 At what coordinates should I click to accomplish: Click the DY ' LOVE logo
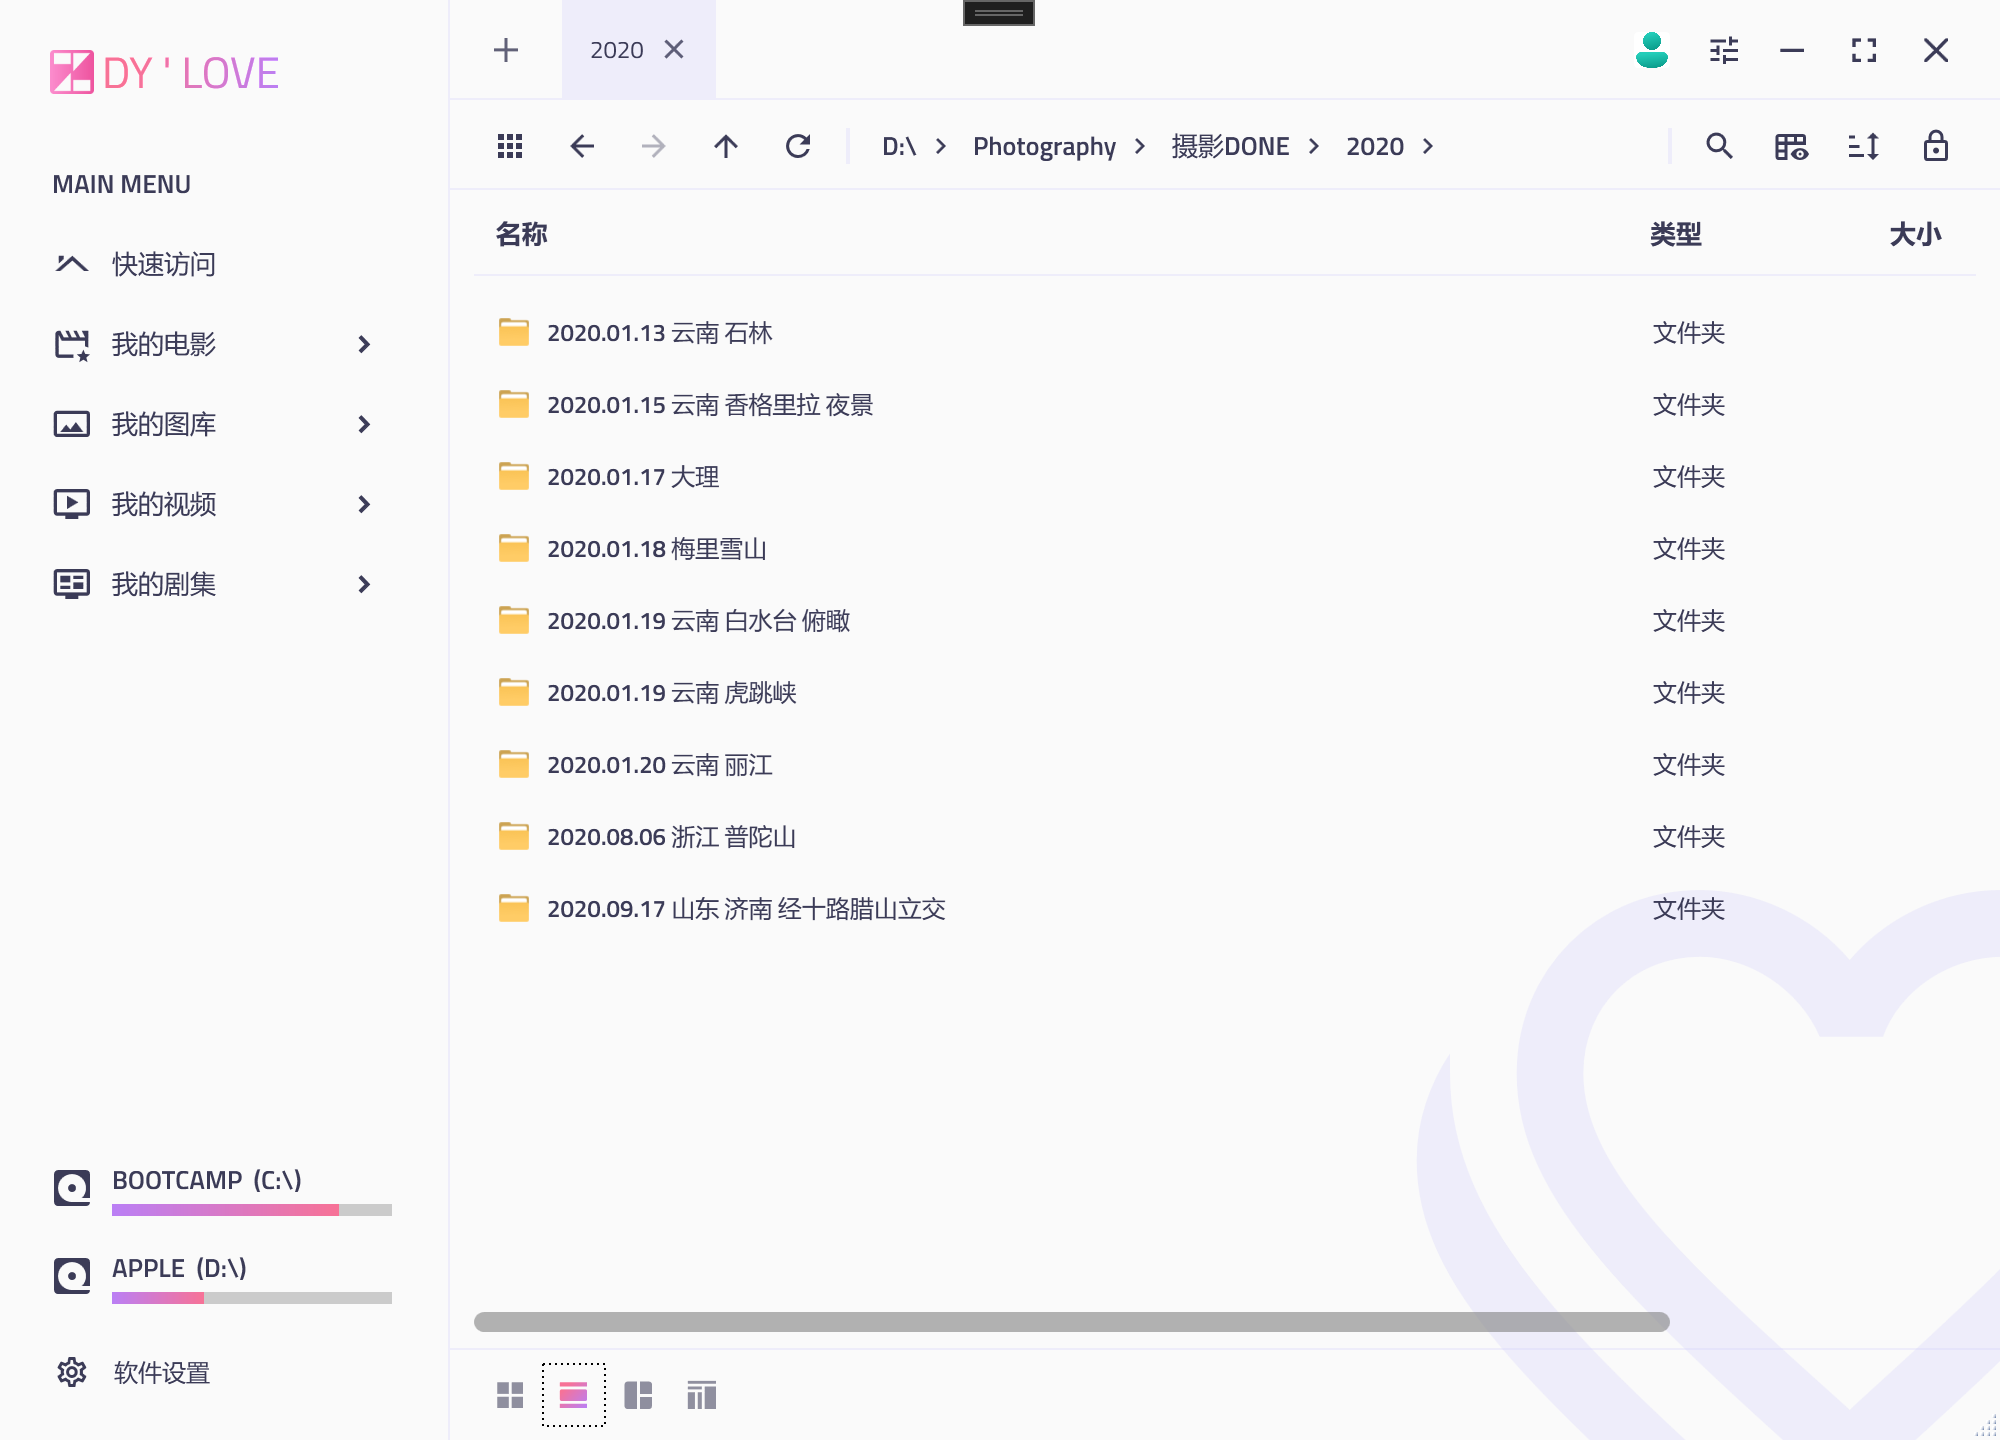[x=165, y=72]
